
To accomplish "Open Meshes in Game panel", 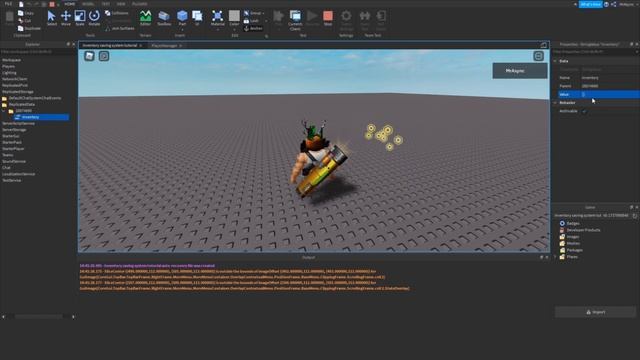I will coord(573,243).
